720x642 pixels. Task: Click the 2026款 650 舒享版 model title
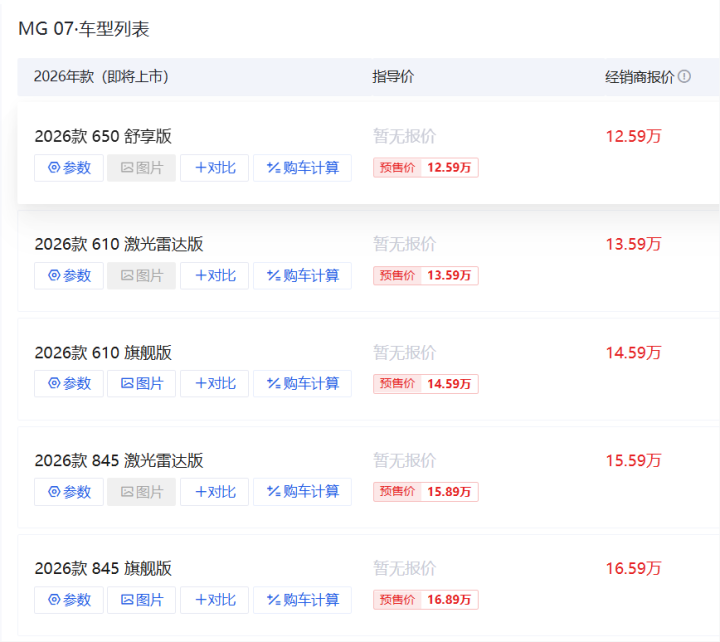[x=103, y=136]
